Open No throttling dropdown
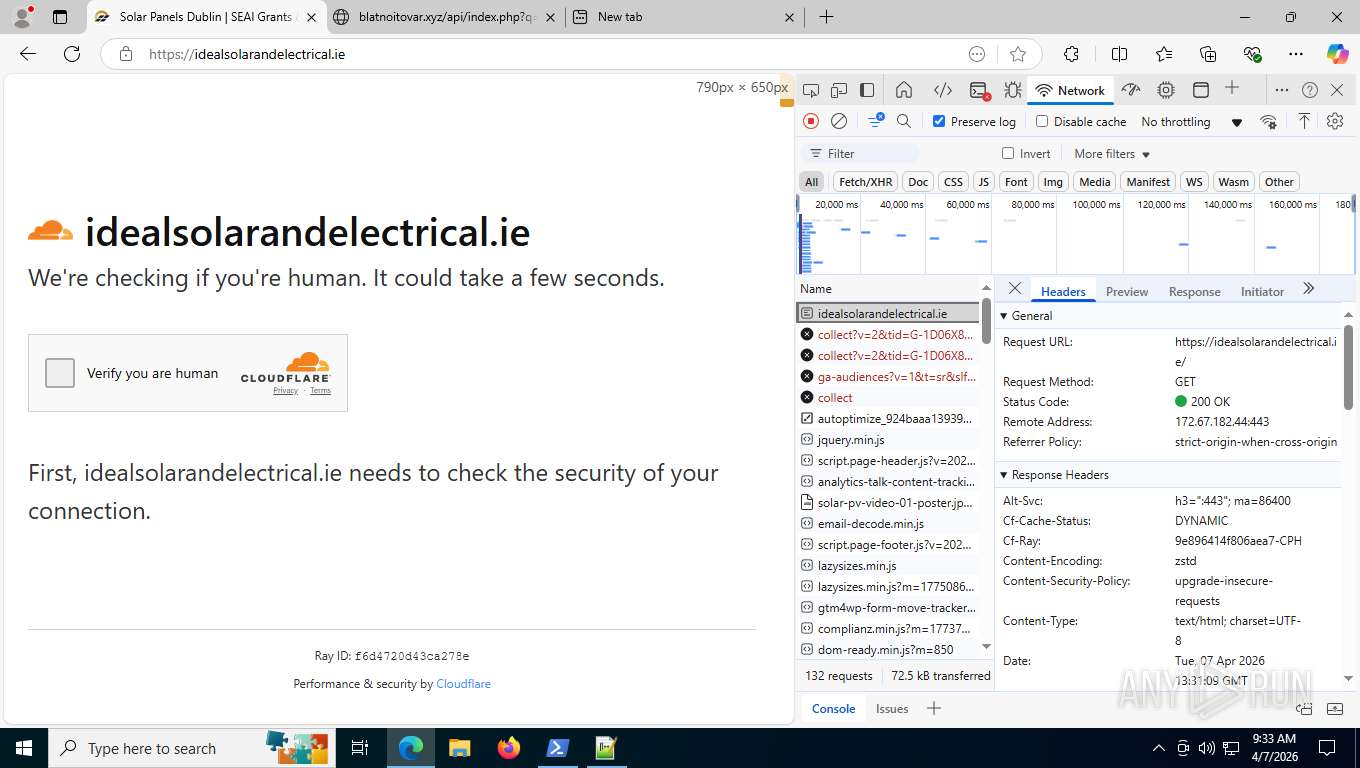Viewport: 1360px width, 768px height. click(1191, 122)
